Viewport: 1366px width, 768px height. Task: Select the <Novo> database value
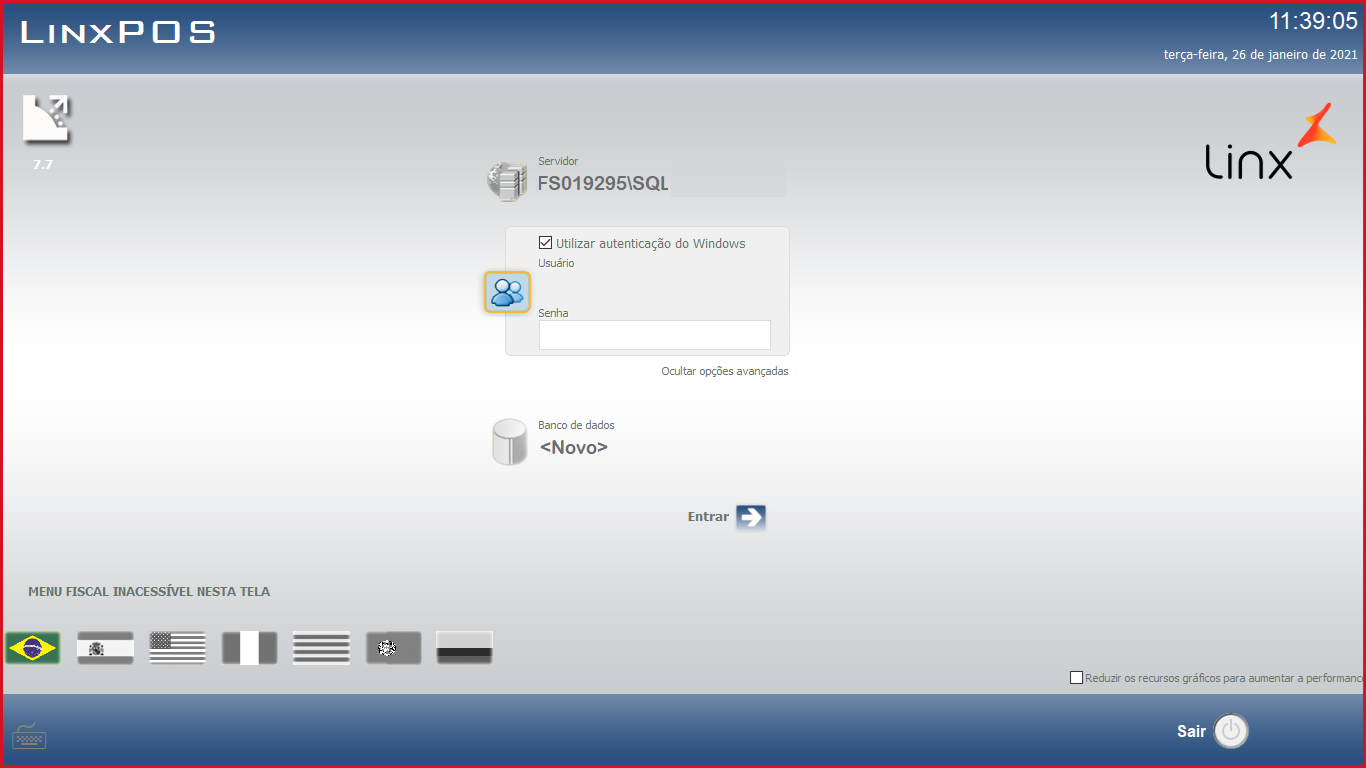click(x=574, y=448)
